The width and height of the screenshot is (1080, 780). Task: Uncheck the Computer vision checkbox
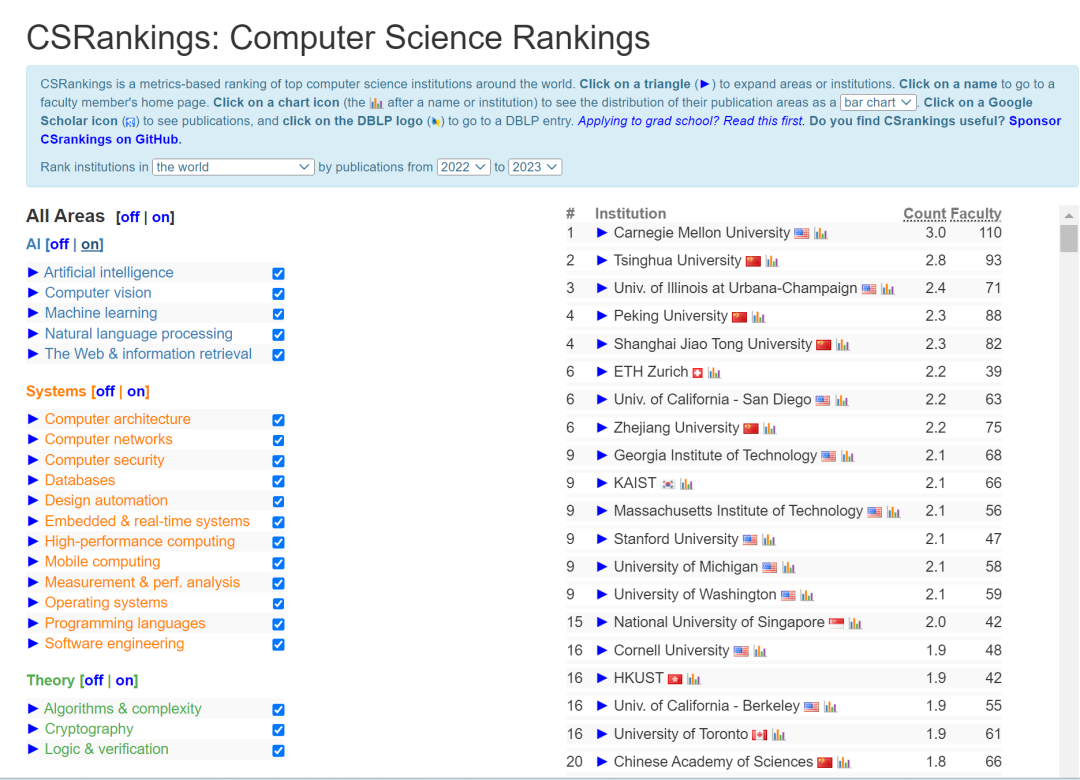point(278,293)
